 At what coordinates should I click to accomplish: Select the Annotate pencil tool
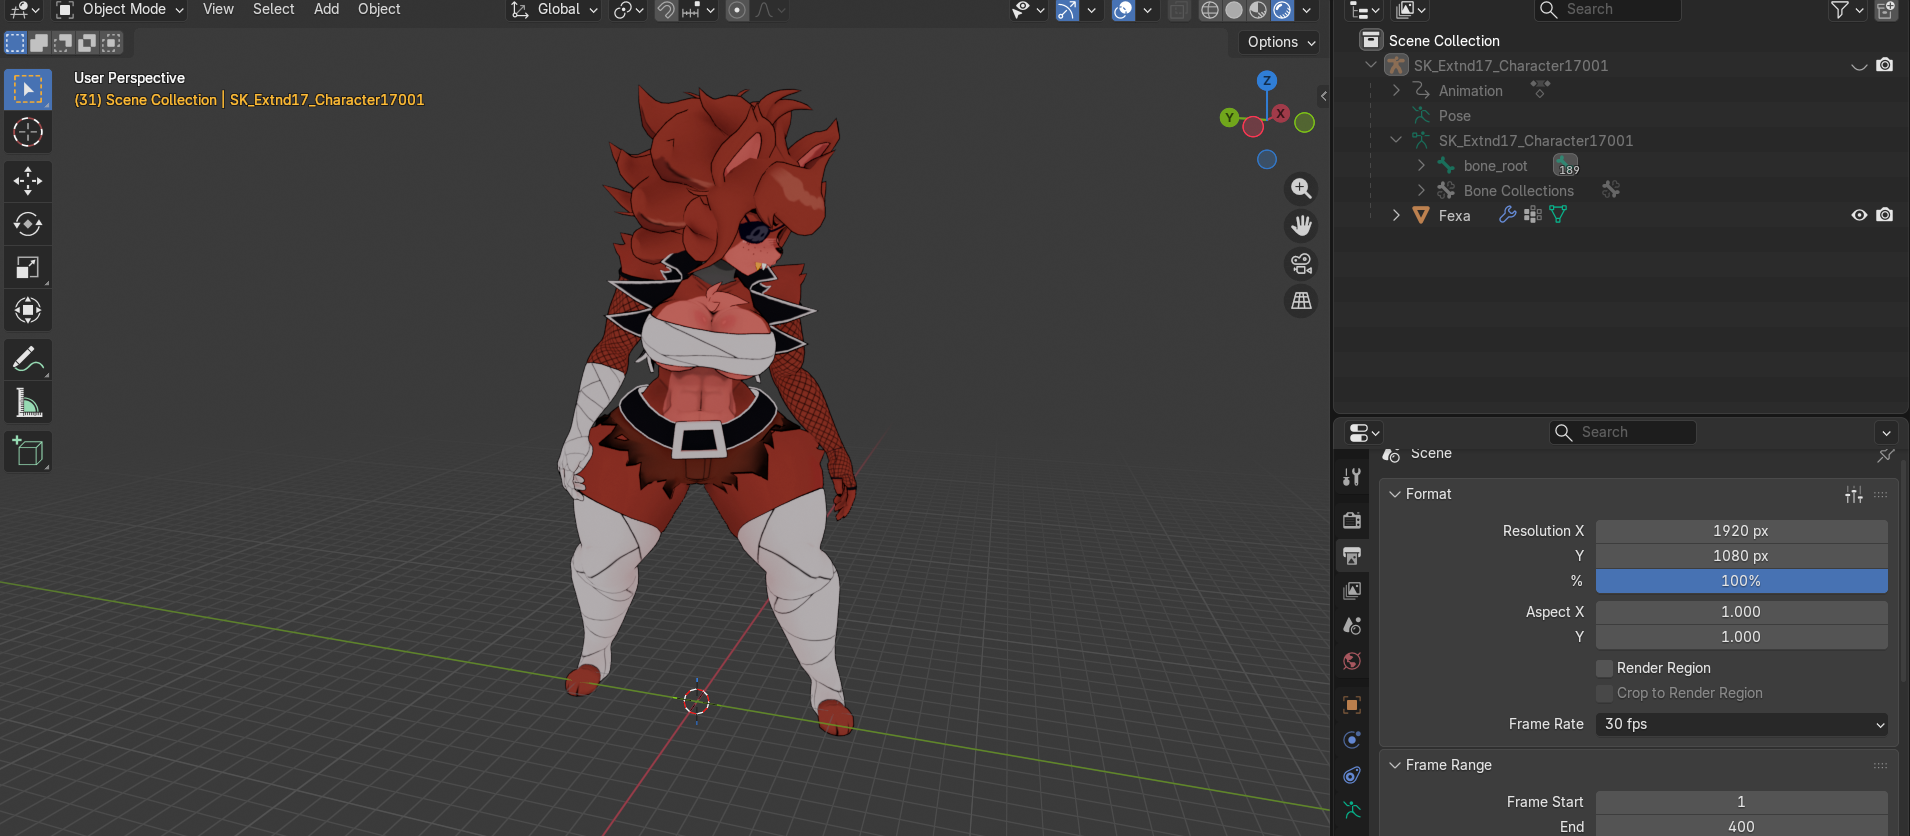tap(28, 360)
